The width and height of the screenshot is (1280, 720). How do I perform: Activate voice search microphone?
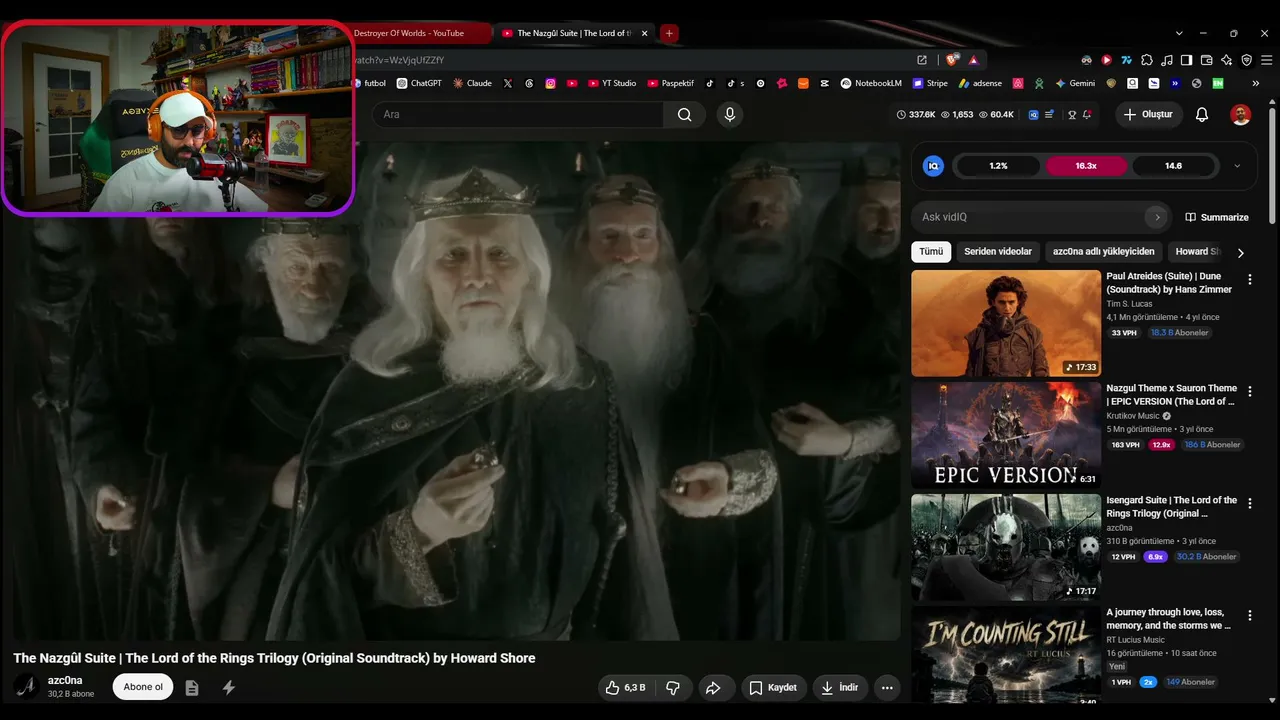point(730,114)
